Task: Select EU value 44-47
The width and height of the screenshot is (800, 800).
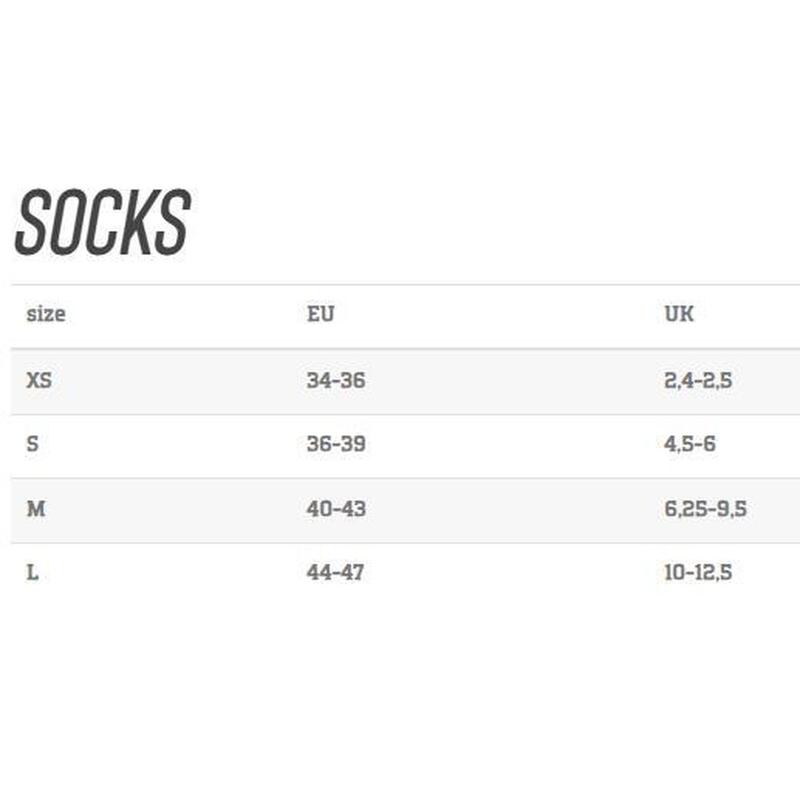Action: [335, 572]
